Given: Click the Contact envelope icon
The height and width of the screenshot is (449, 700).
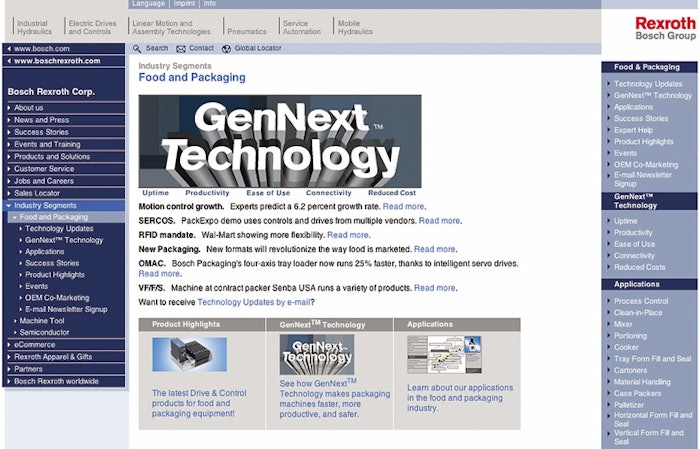Looking at the screenshot, I should tap(181, 49).
